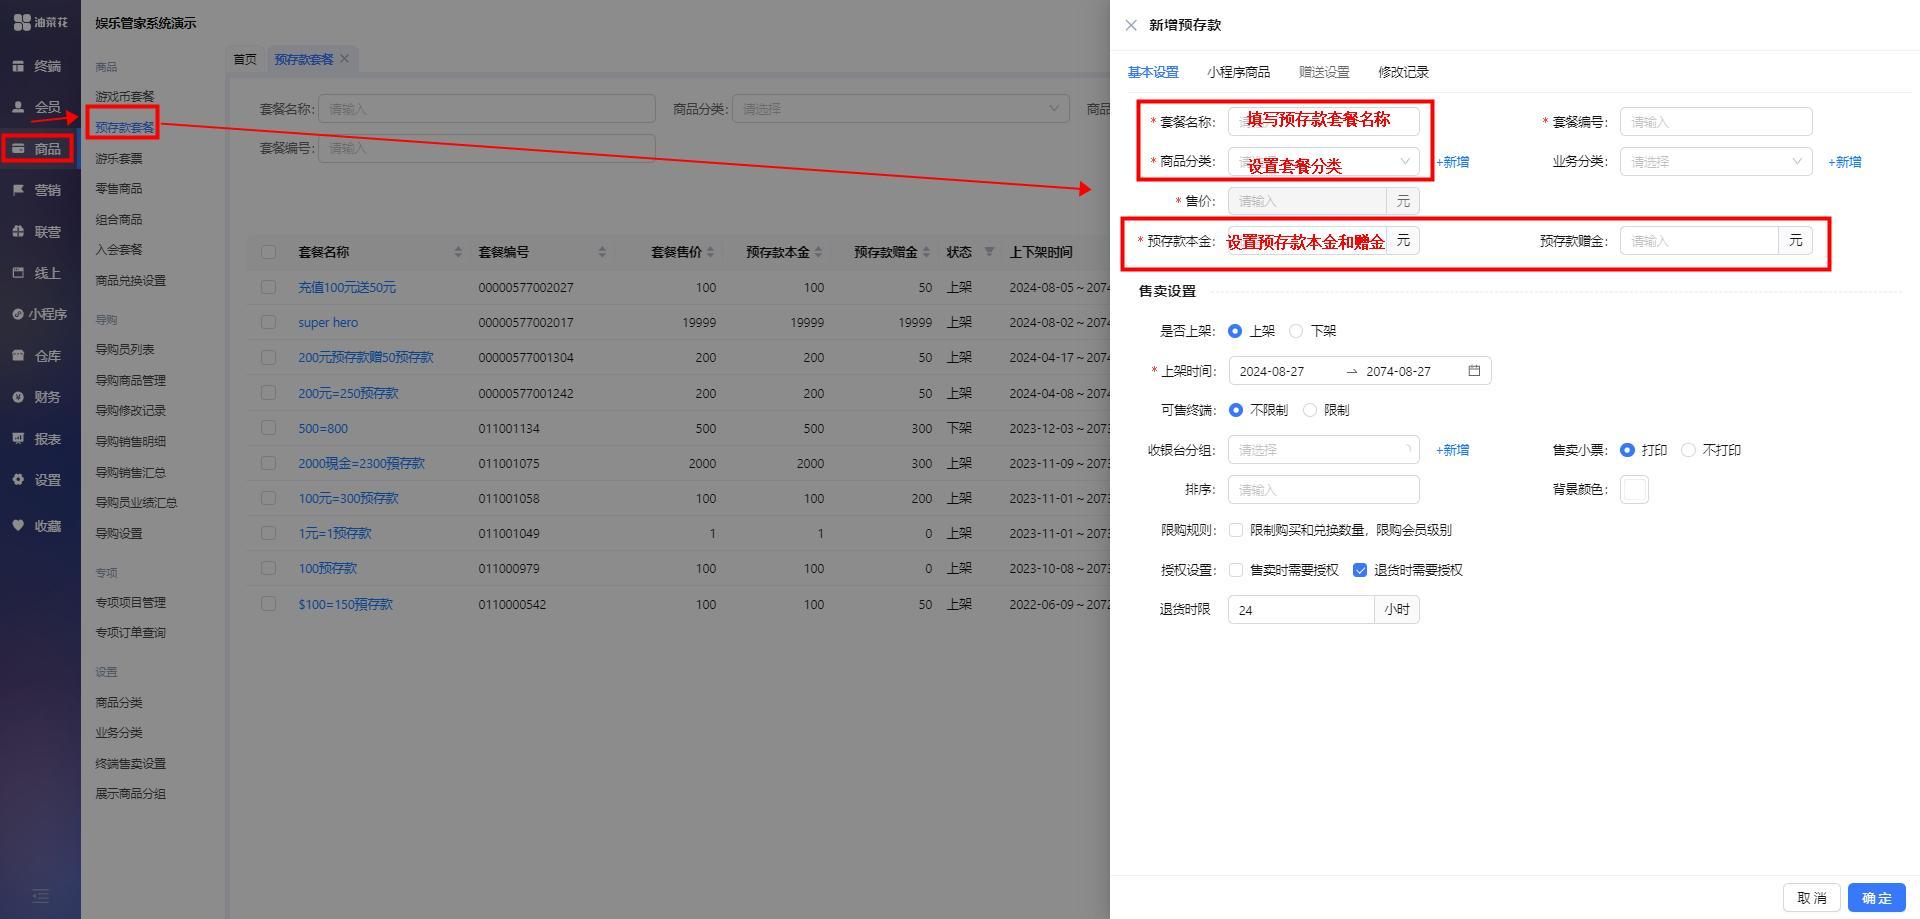Open the 收藏 heart sidebar icon

pyautogui.click(x=18, y=526)
